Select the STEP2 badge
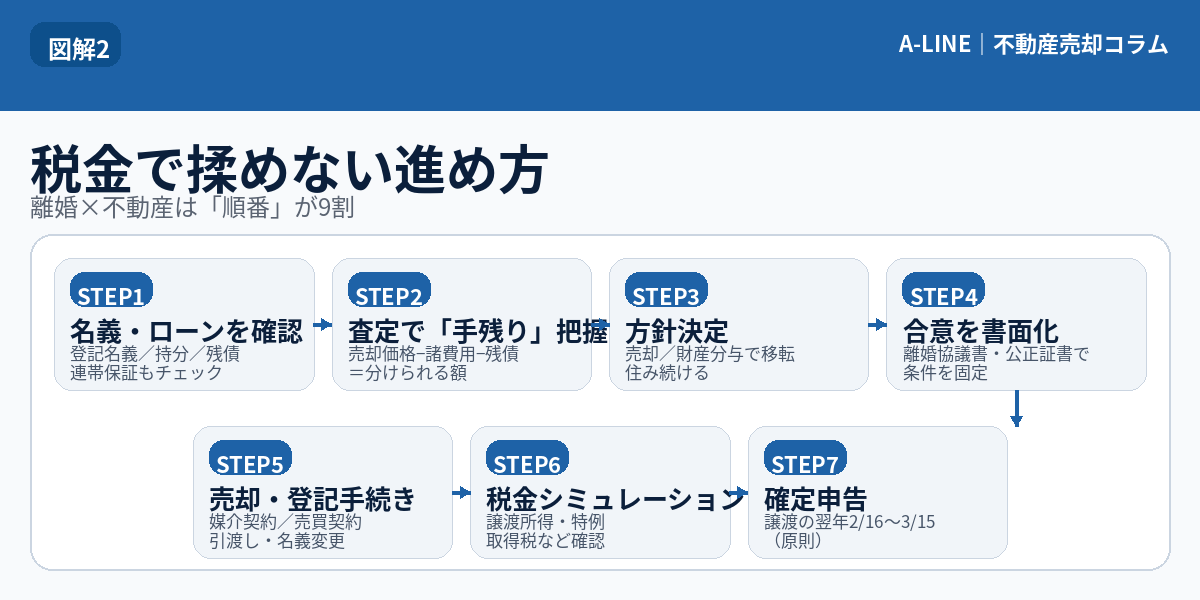The image size is (1200, 600). point(389,295)
